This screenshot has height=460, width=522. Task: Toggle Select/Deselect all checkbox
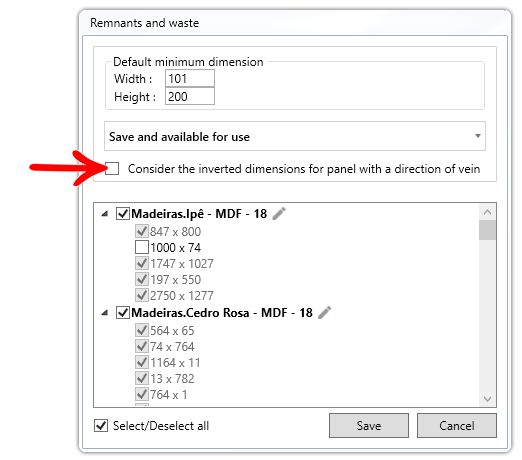(x=101, y=426)
